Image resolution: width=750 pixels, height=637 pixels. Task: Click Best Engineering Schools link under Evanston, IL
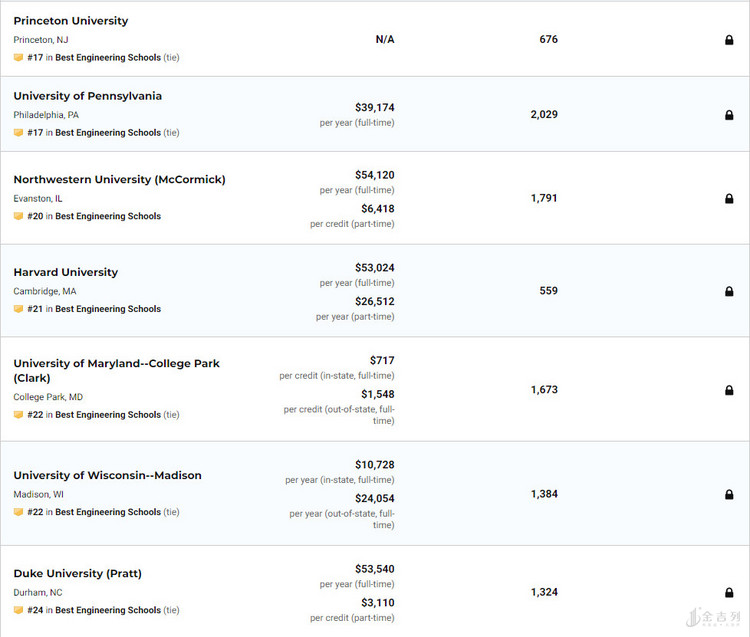[108, 216]
